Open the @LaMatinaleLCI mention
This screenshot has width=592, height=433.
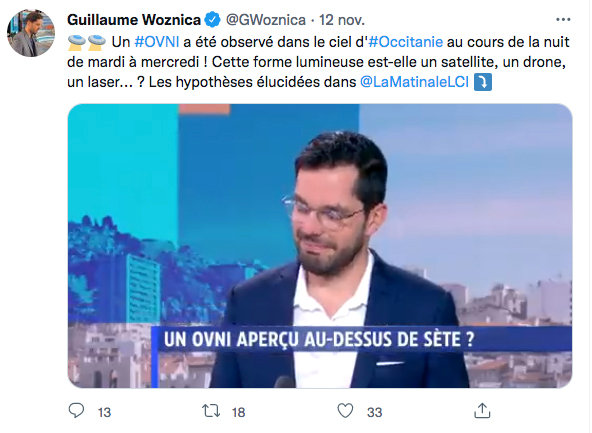pos(414,82)
